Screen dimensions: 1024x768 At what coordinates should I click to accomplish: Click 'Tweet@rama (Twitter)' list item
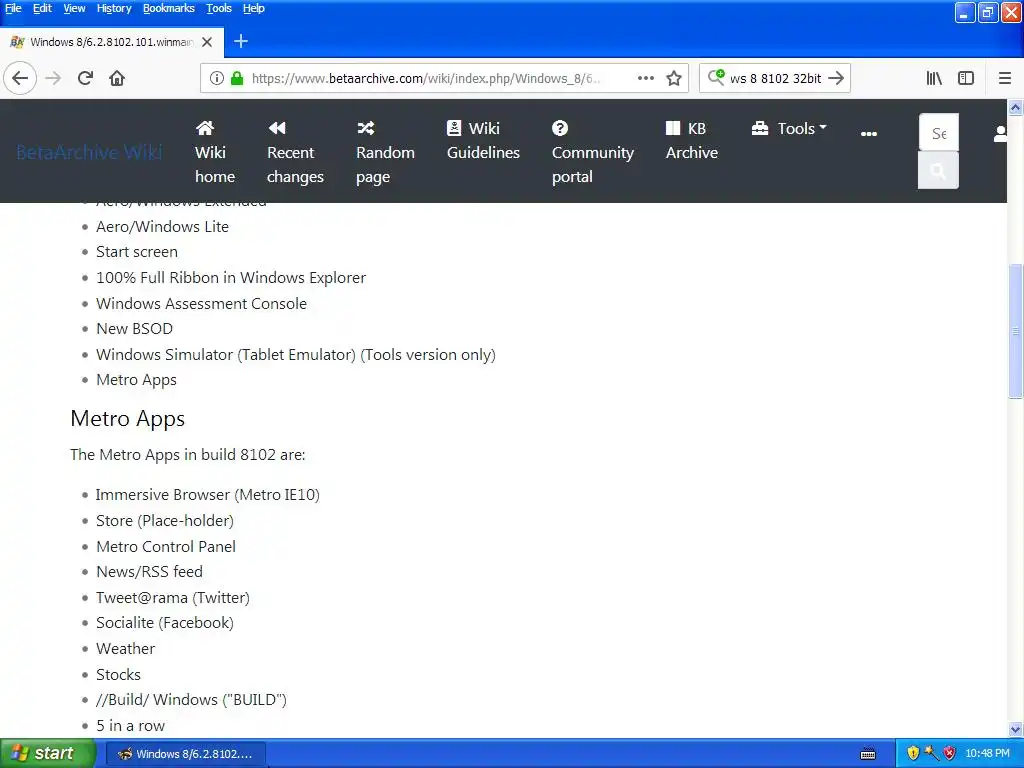pos(172,598)
